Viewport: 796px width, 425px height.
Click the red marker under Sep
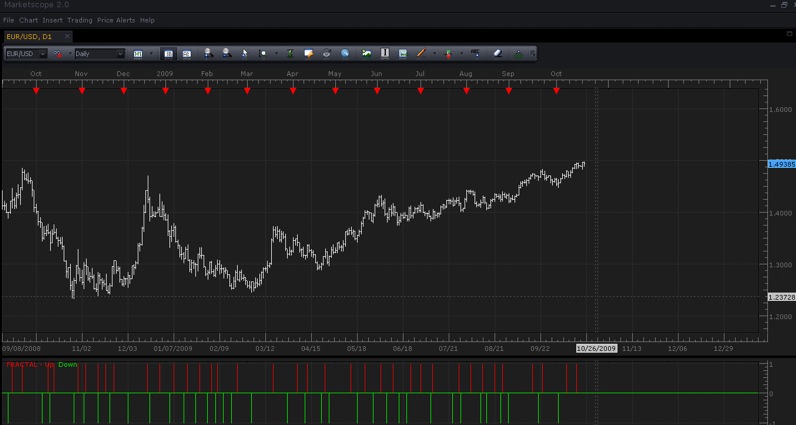[509, 91]
